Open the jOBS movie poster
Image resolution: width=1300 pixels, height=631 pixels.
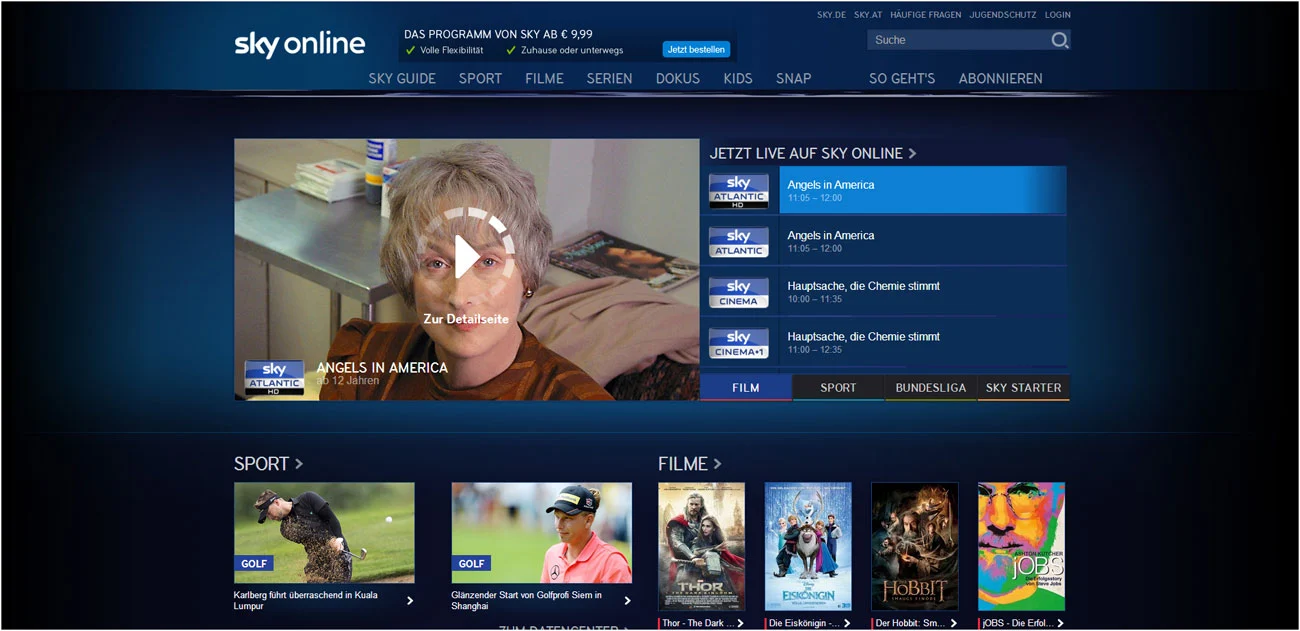(1021, 547)
